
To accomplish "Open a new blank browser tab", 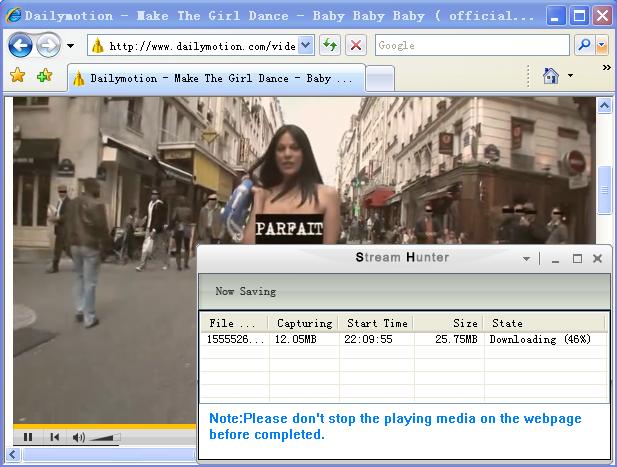I will [x=380, y=79].
